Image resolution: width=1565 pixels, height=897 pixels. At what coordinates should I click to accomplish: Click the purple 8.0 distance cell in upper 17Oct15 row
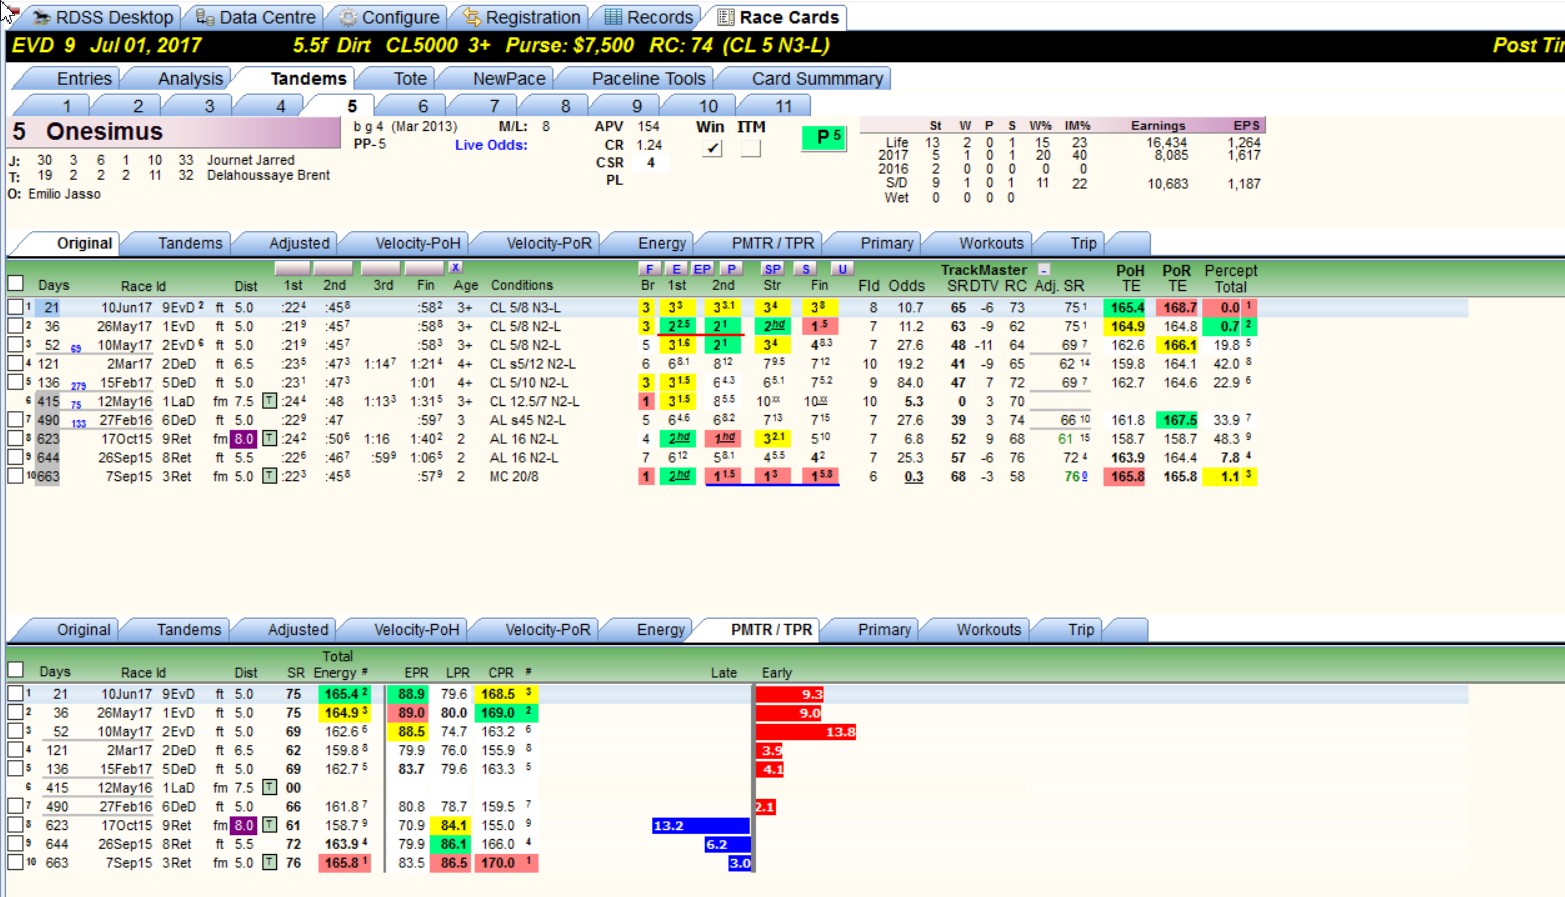click(244, 439)
